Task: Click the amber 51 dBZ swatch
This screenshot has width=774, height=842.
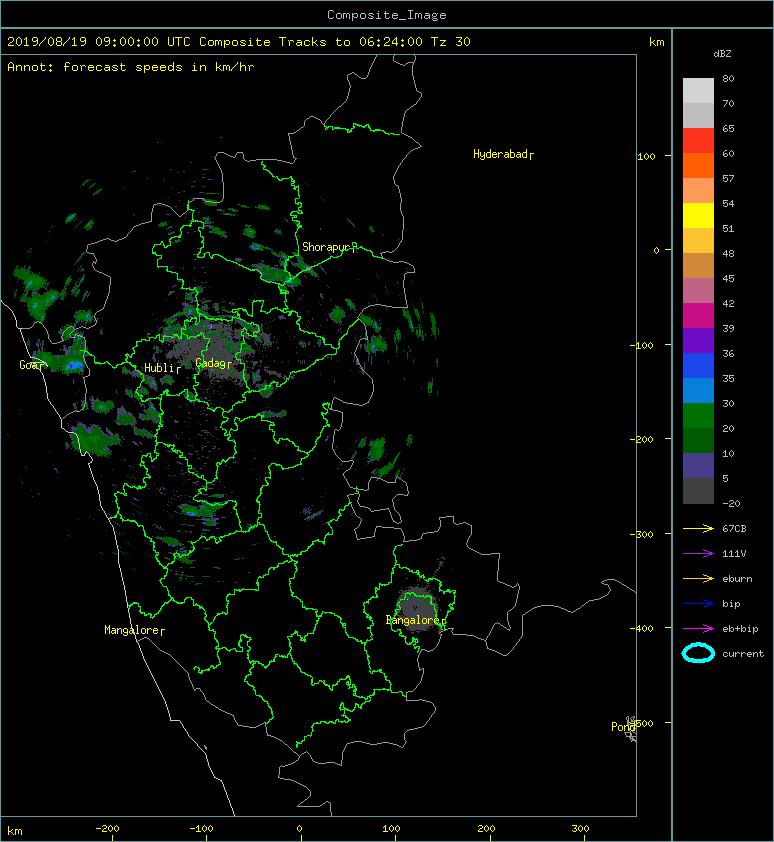Action: pyautogui.click(x=698, y=241)
